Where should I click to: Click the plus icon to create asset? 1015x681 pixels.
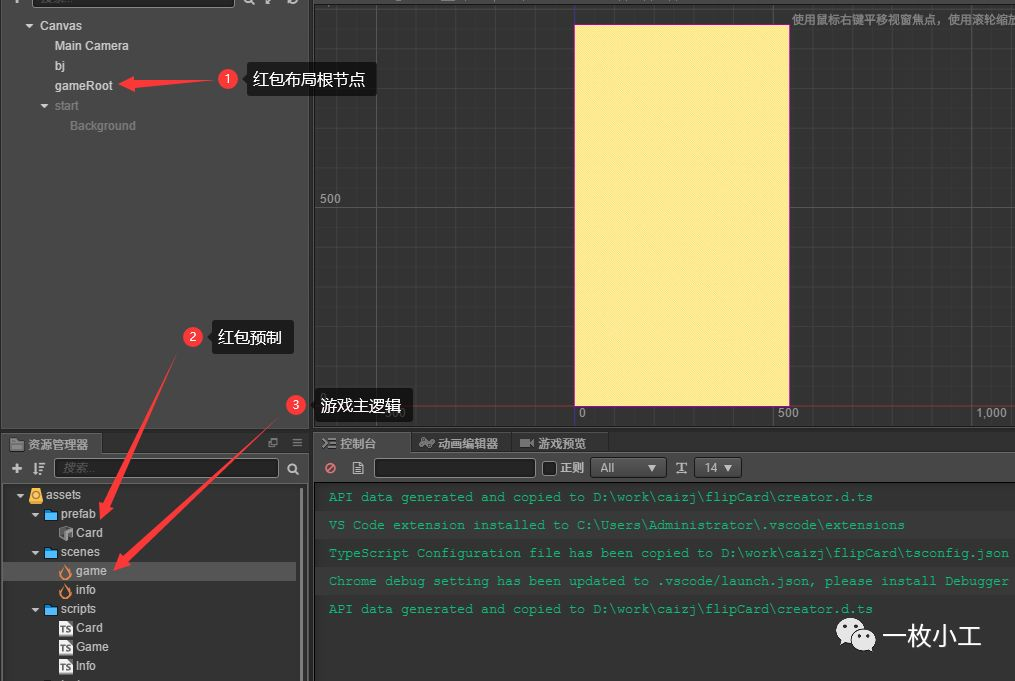coord(17,468)
